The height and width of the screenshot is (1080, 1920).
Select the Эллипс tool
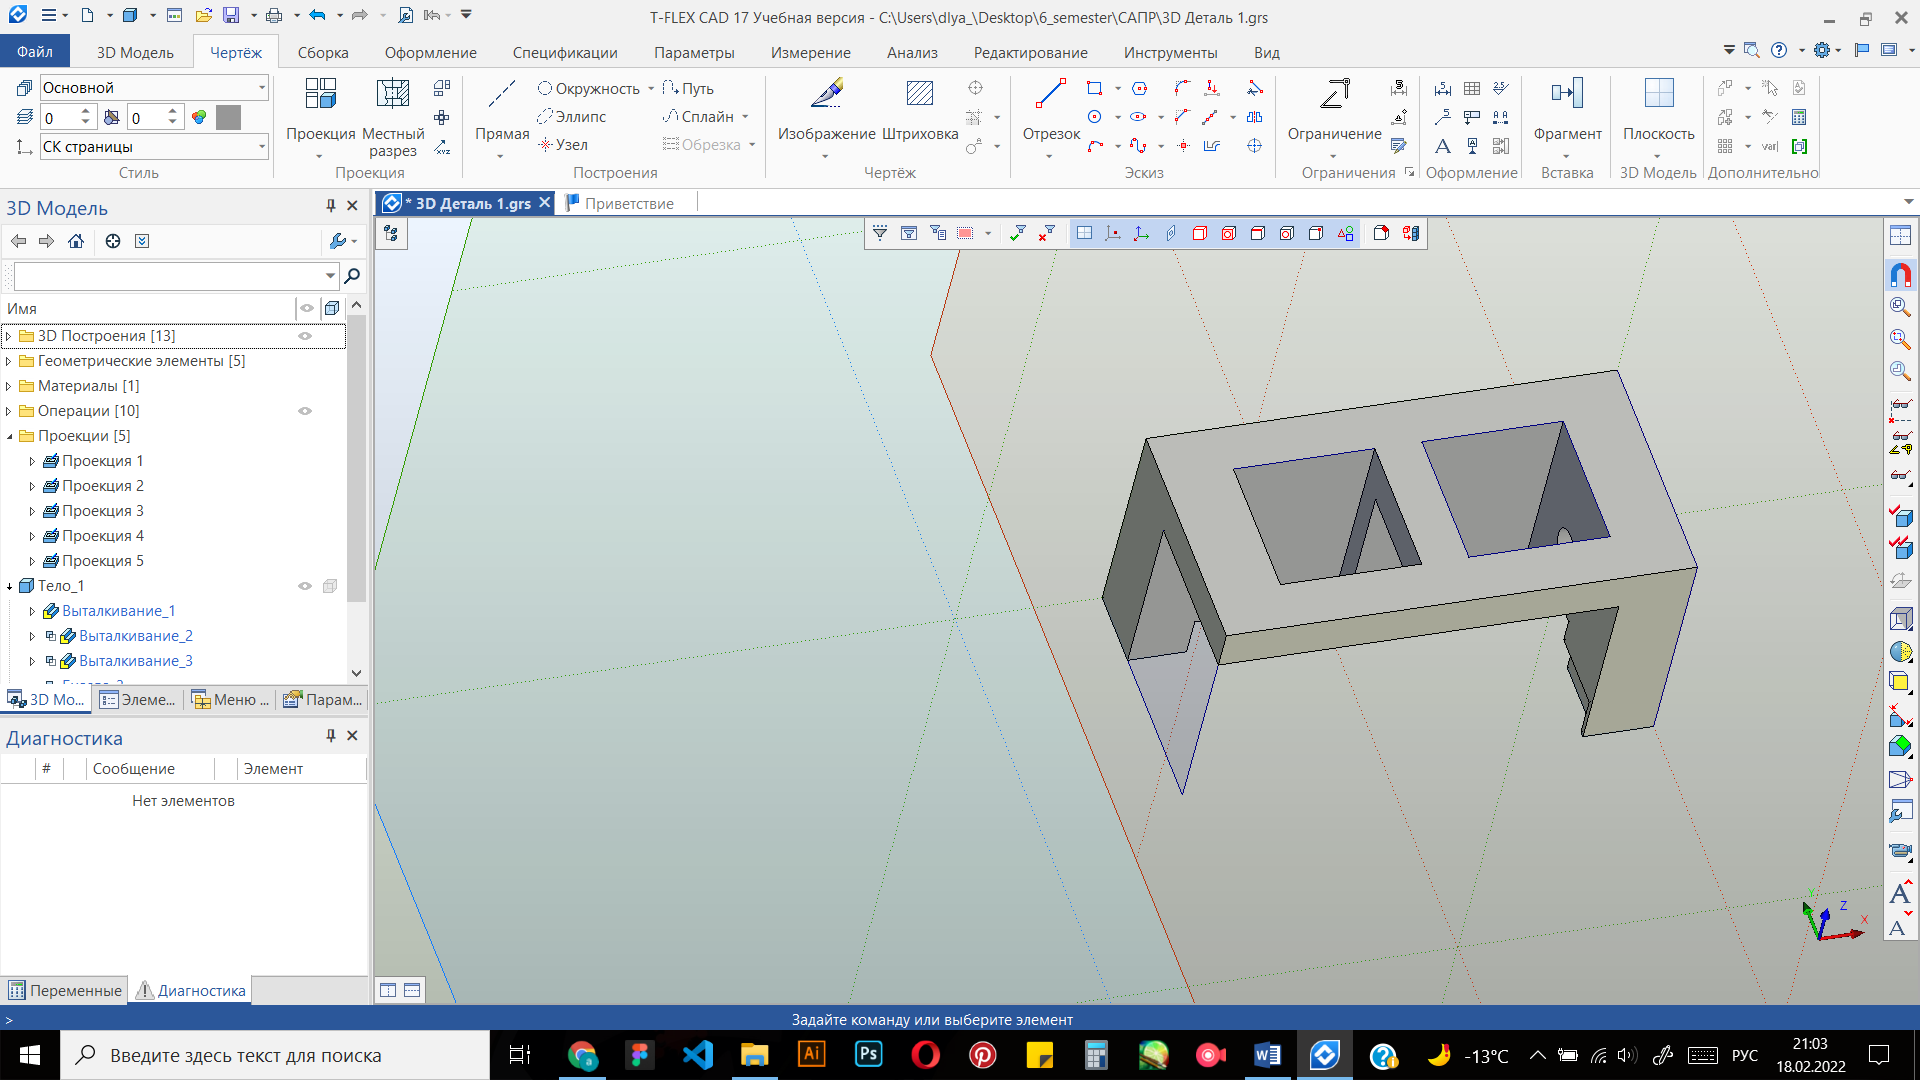click(571, 117)
